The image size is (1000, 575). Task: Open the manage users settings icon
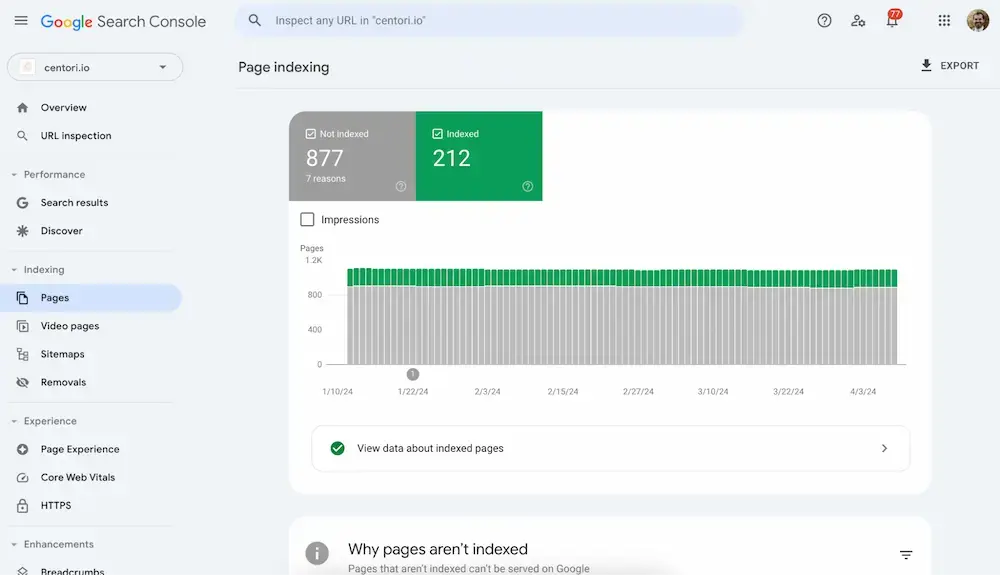coord(858,21)
